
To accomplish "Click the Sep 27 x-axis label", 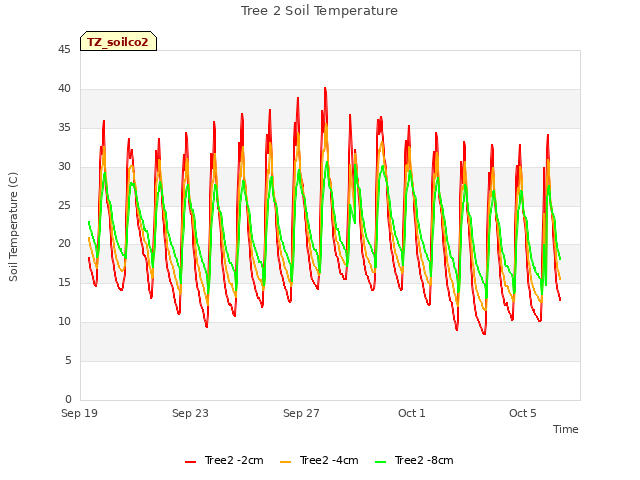I will tap(301, 413).
